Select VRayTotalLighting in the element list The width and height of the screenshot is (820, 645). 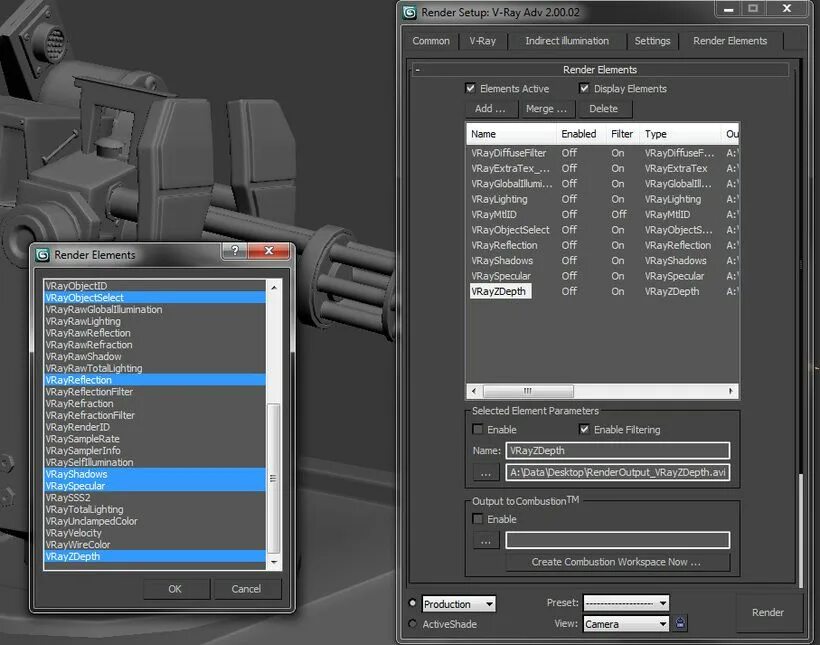point(155,509)
